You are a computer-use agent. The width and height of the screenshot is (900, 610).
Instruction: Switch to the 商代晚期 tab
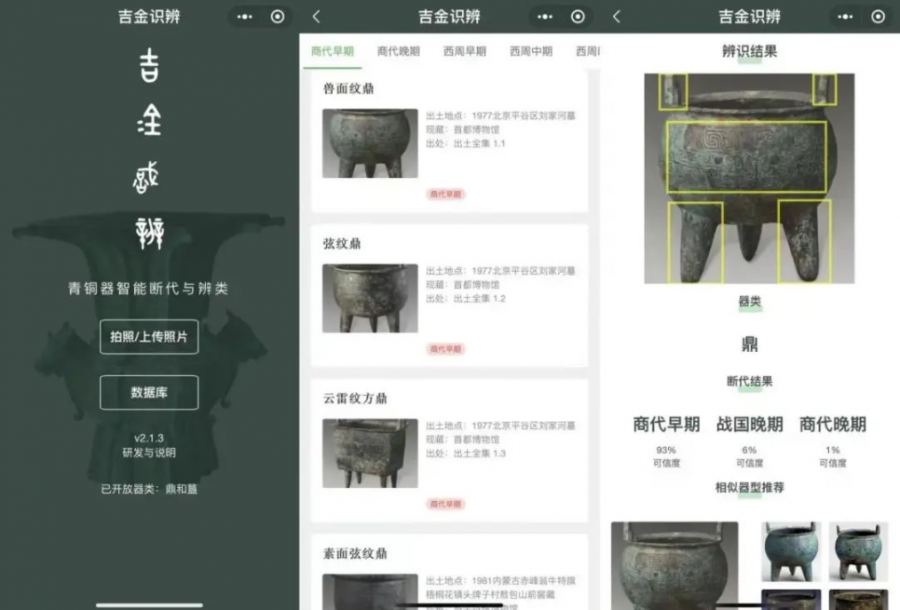(398, 51)
